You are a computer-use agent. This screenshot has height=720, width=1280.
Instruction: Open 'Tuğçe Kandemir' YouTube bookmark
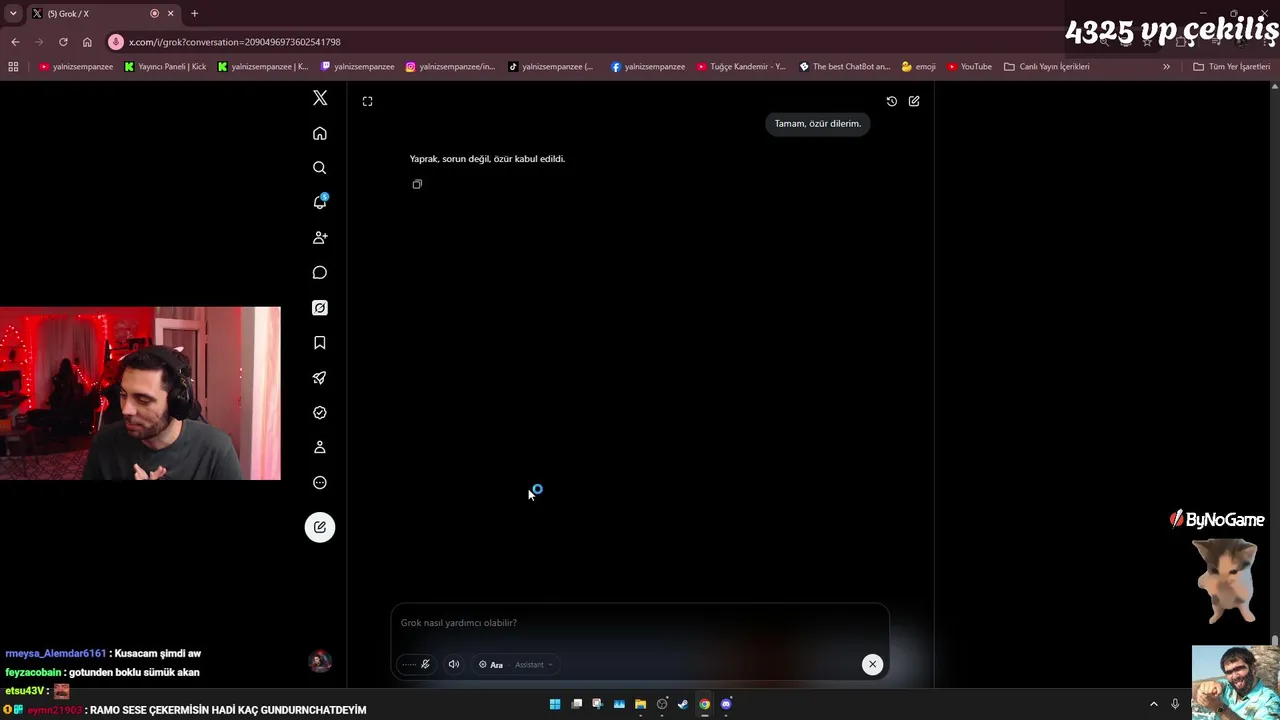741,67
